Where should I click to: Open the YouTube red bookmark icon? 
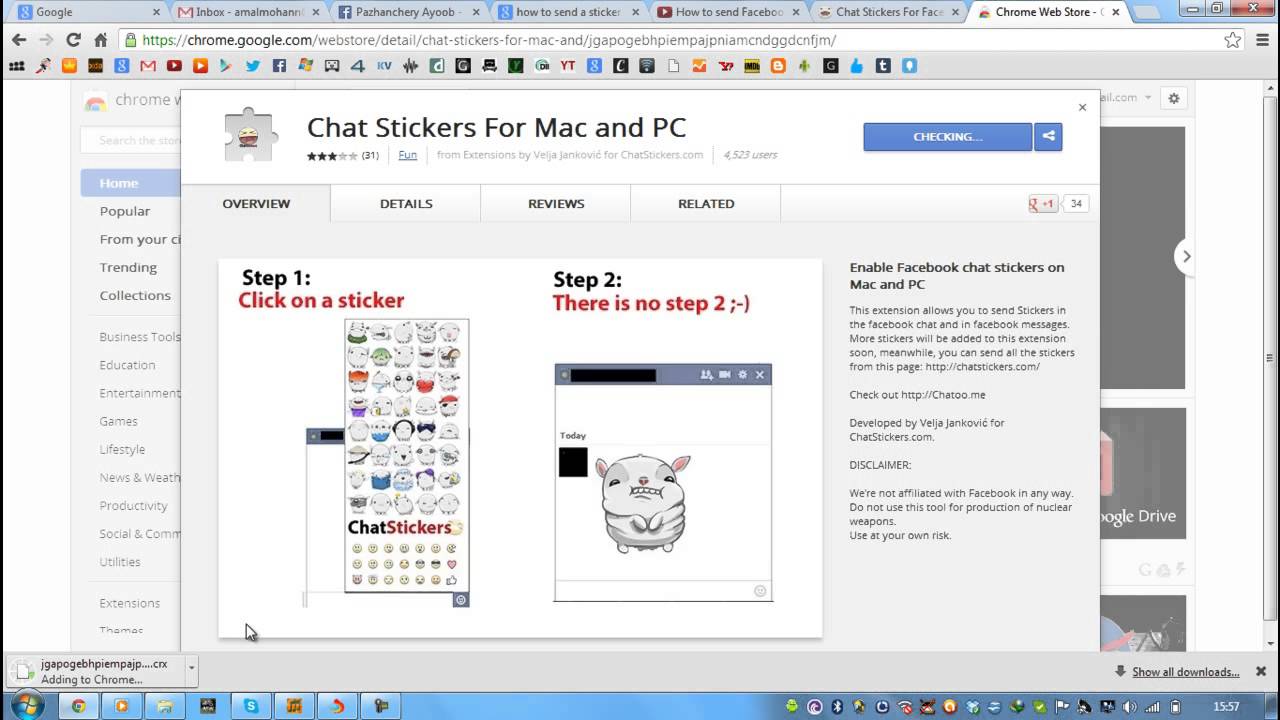pos(174,66)
